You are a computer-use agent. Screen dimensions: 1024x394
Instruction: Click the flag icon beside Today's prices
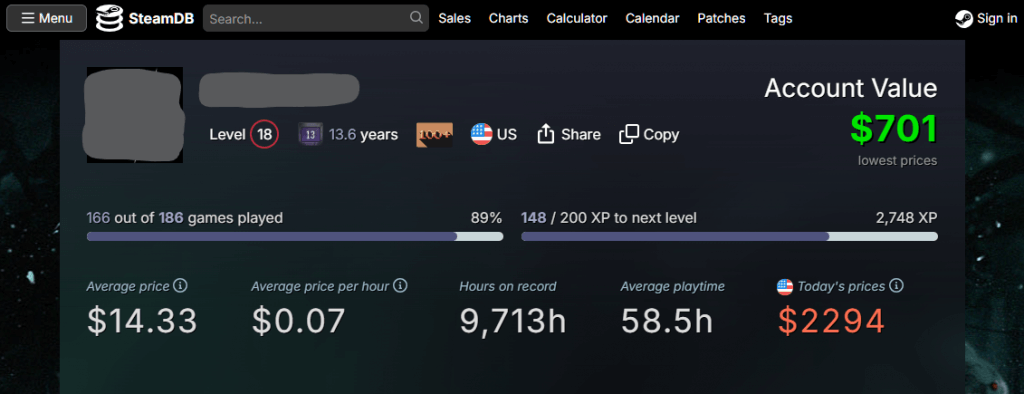coord(785,286)
